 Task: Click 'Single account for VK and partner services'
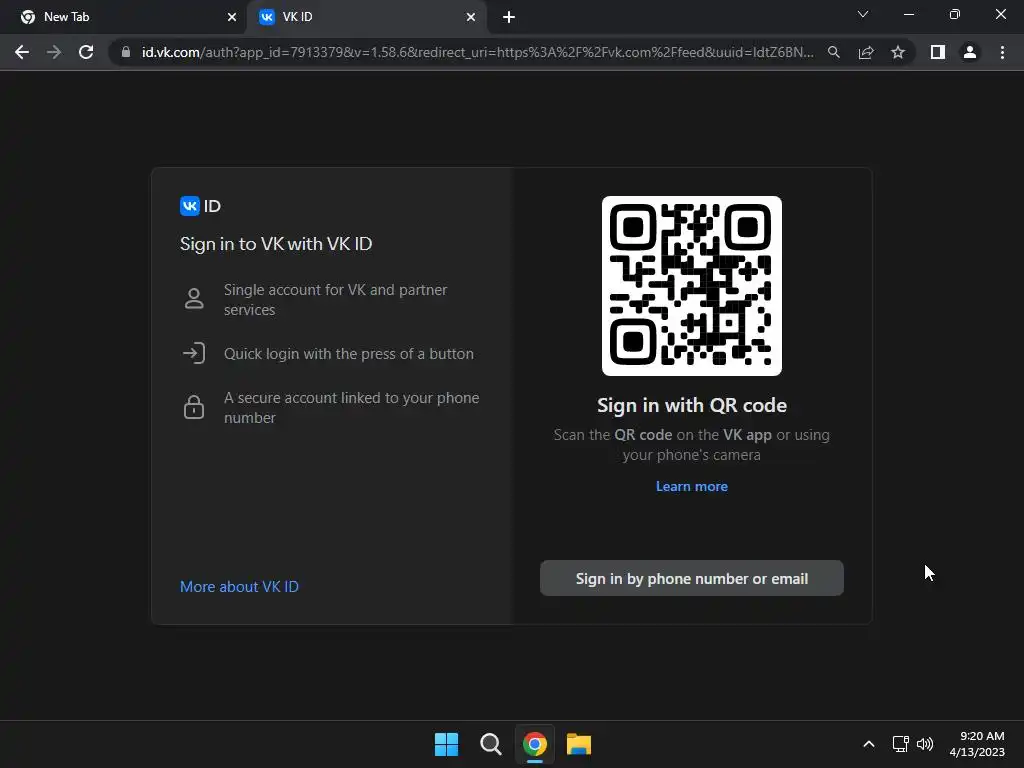(335, 299)
